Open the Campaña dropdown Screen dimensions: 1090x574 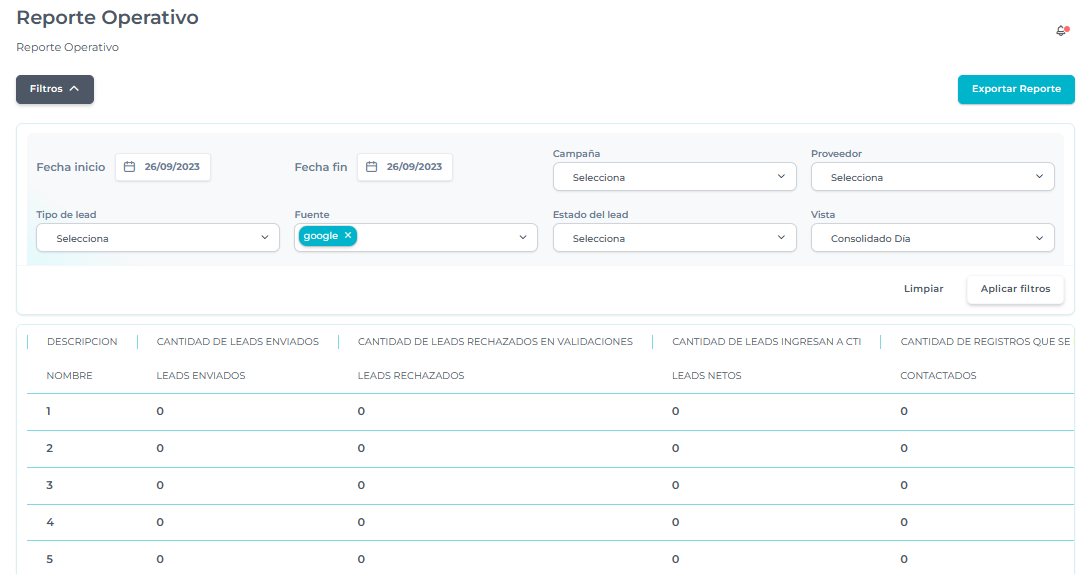674,177
